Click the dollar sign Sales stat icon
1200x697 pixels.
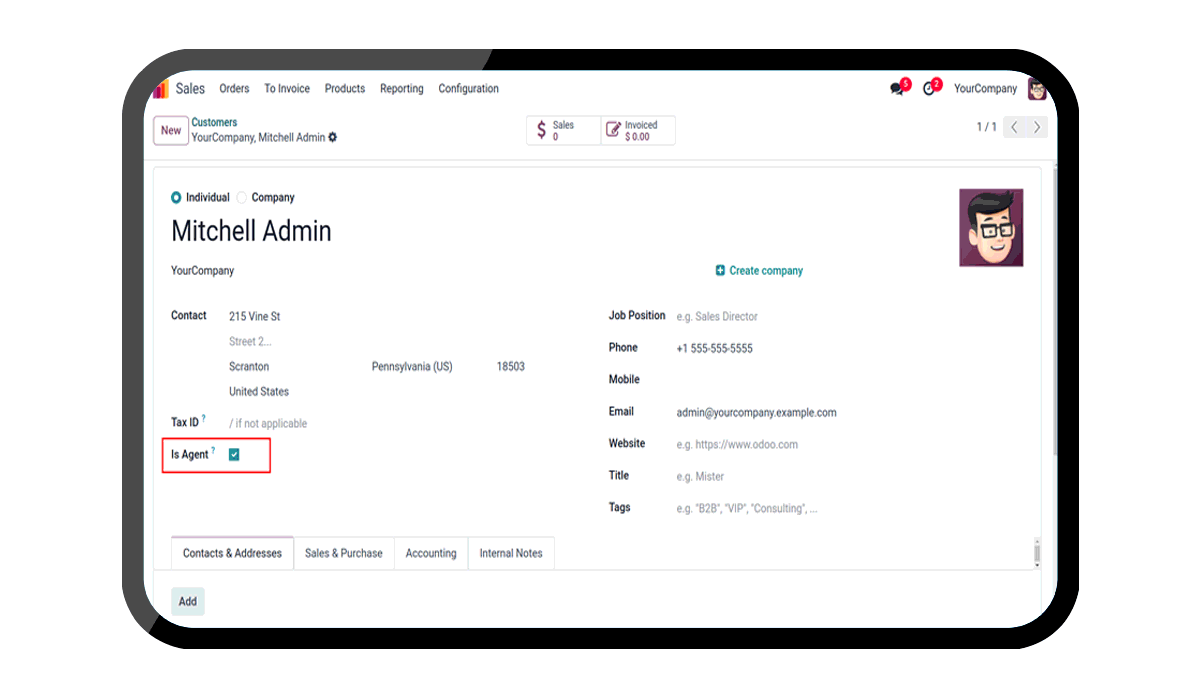pyautogui.click(x=541, y=130)
